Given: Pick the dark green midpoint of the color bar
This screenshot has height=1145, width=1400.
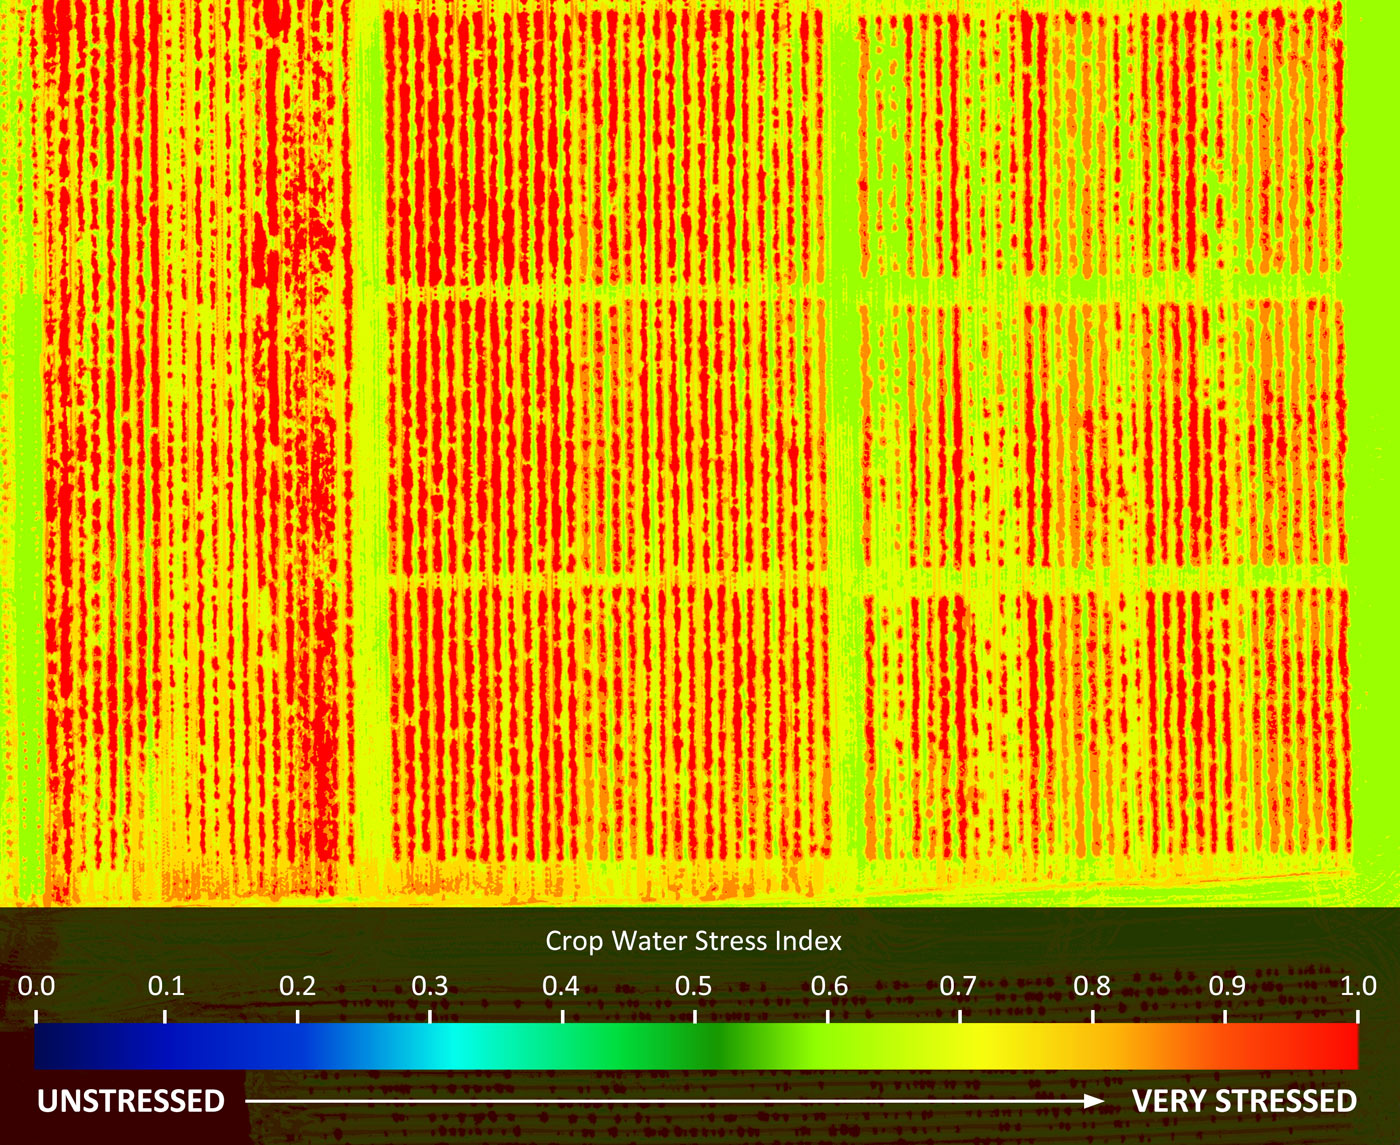Looking at the screenshot, I should pyautogui.click(x=712, y=1046).
